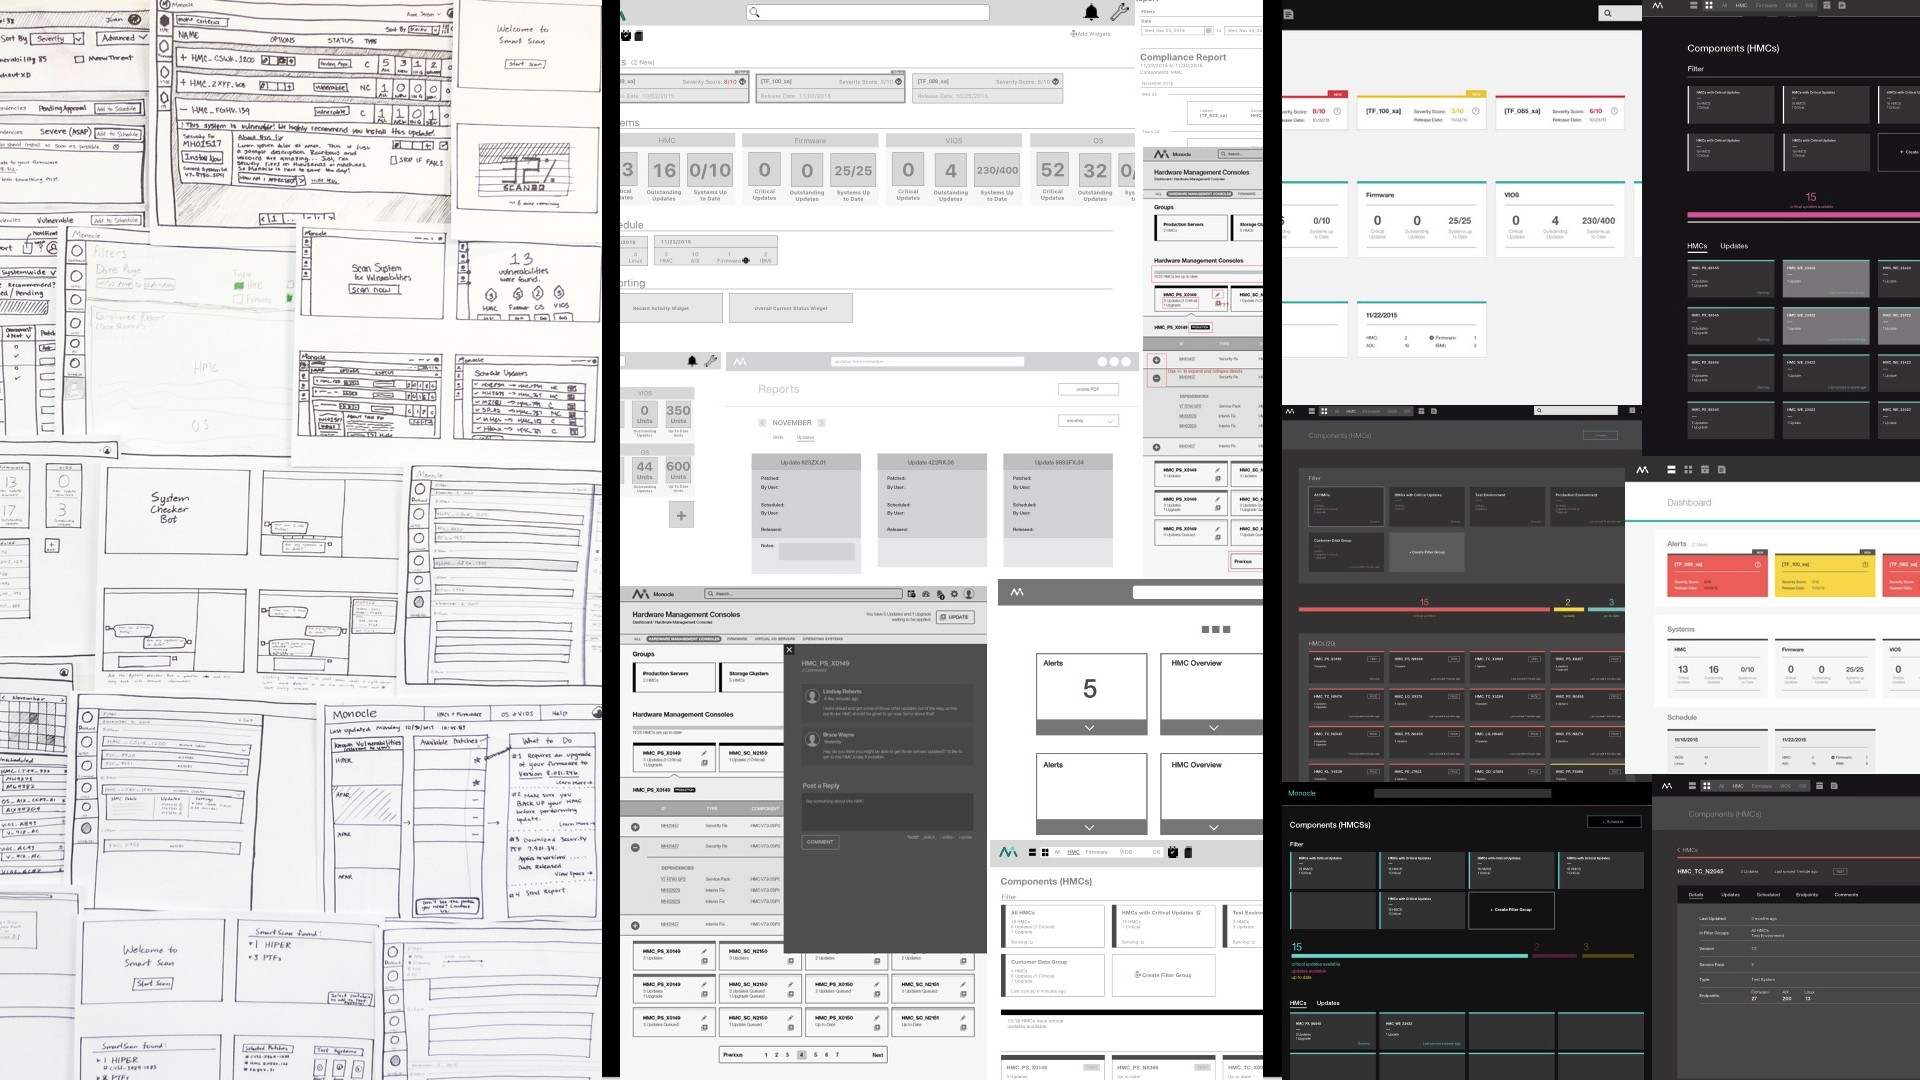
Task: Toggle grid view icon in white Dashboard header
Action: point(1688,470)
